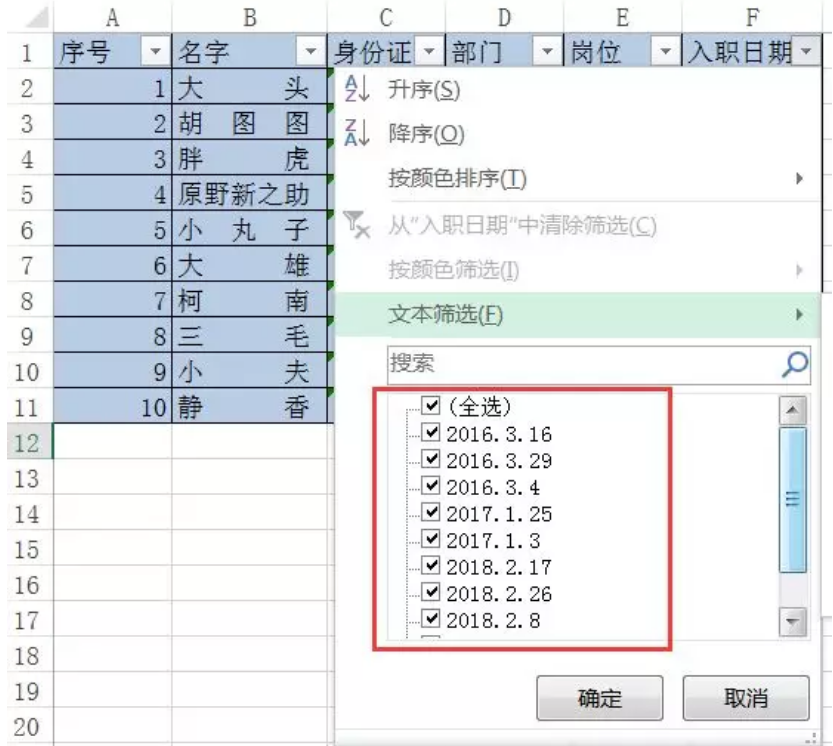Toggle the 2018.2.8 checkbox
833x746 pixels.
431,618
